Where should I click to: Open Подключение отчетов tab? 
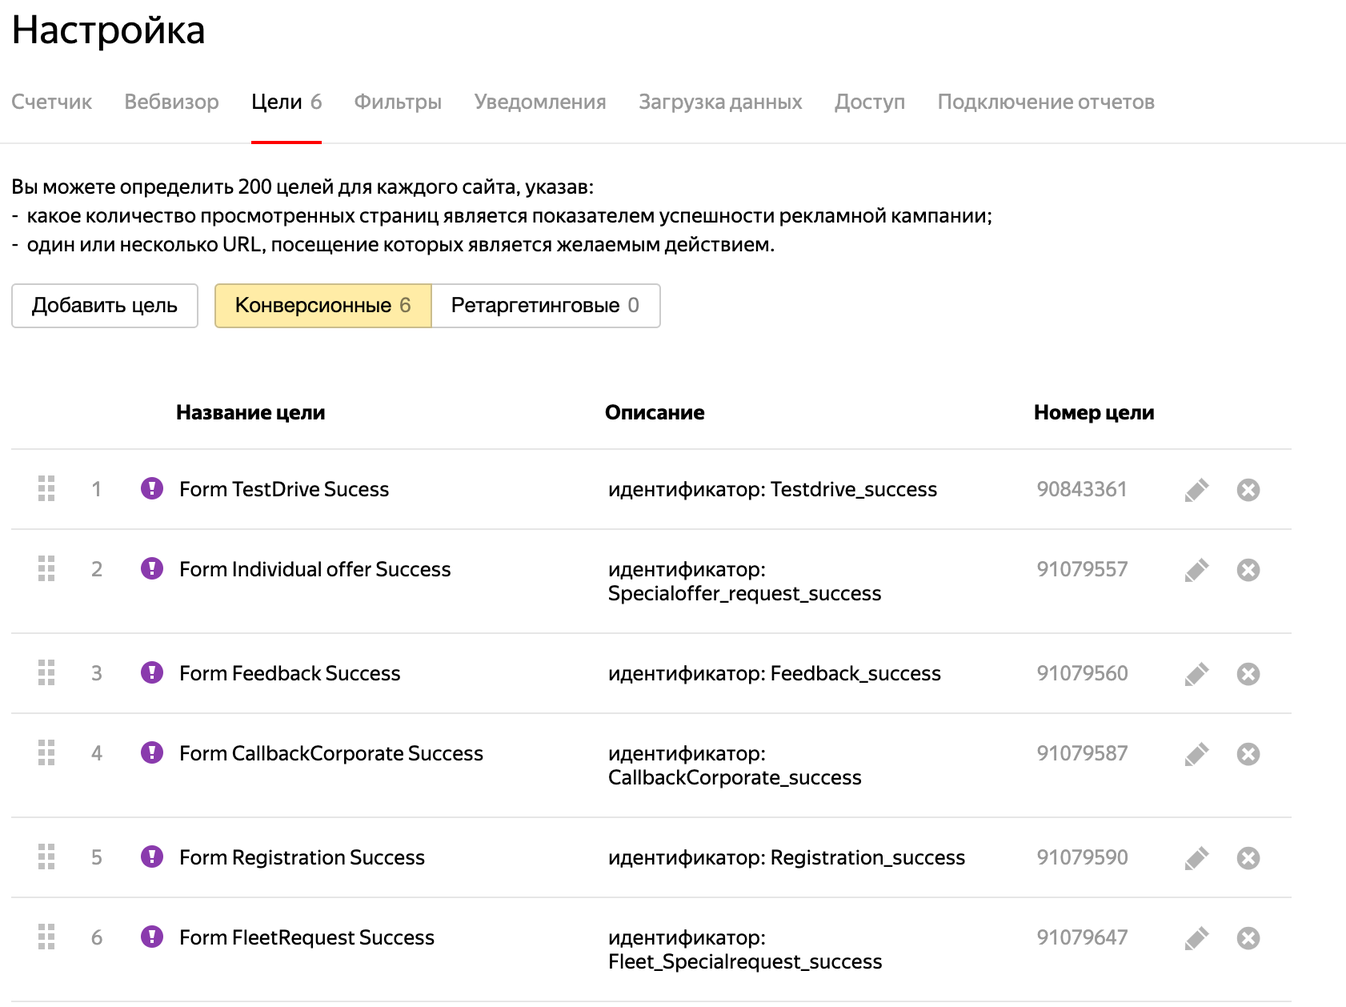1046,102
